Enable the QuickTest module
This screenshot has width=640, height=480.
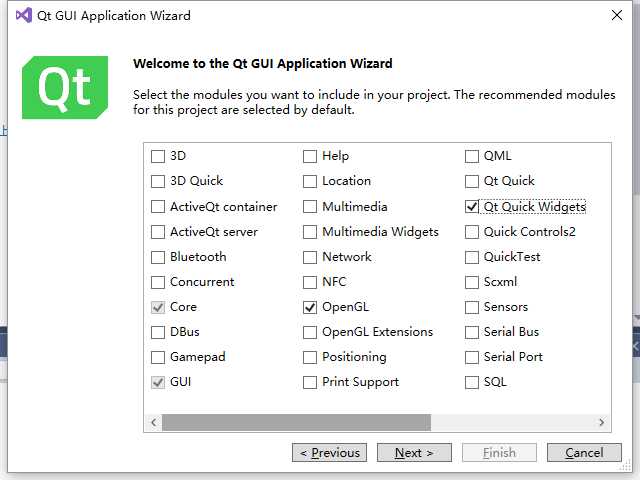pos(472,257)
